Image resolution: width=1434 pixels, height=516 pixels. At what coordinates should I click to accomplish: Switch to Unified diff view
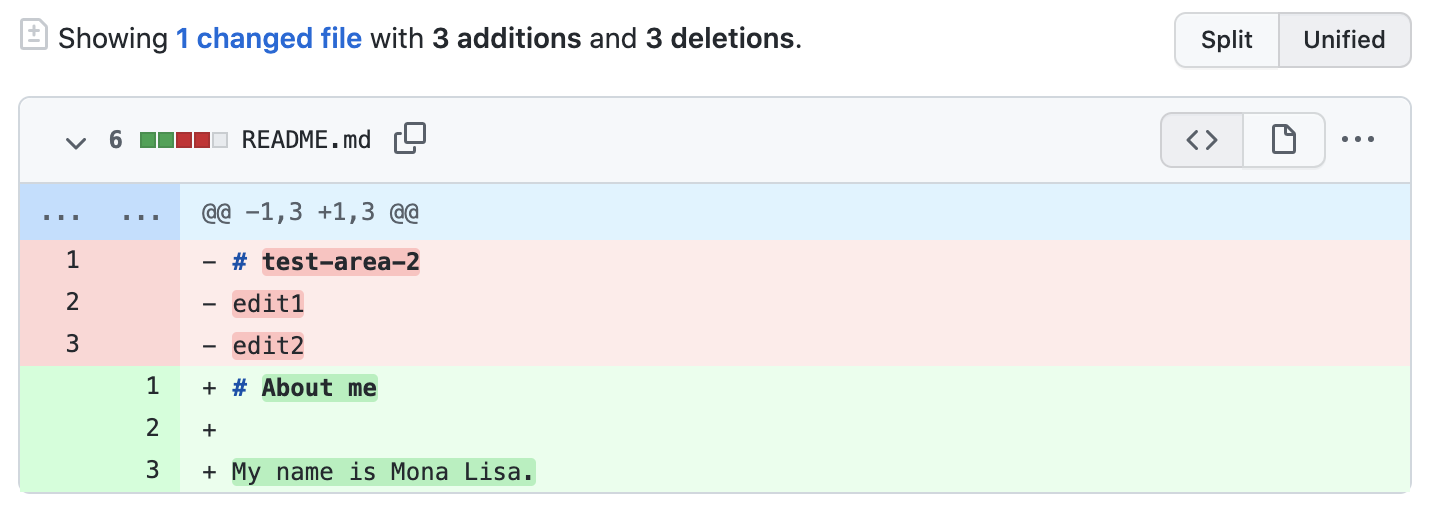[x=1344, y=40]
